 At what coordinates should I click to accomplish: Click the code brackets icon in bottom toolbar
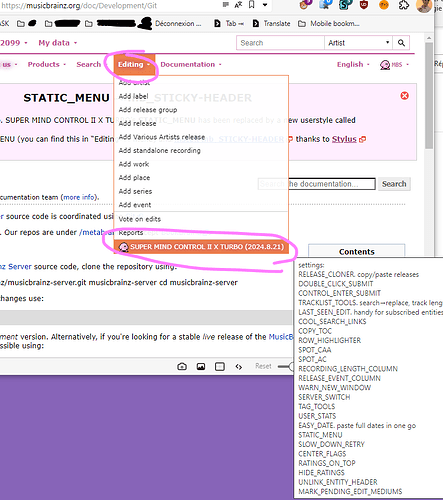tap(239, 367)
